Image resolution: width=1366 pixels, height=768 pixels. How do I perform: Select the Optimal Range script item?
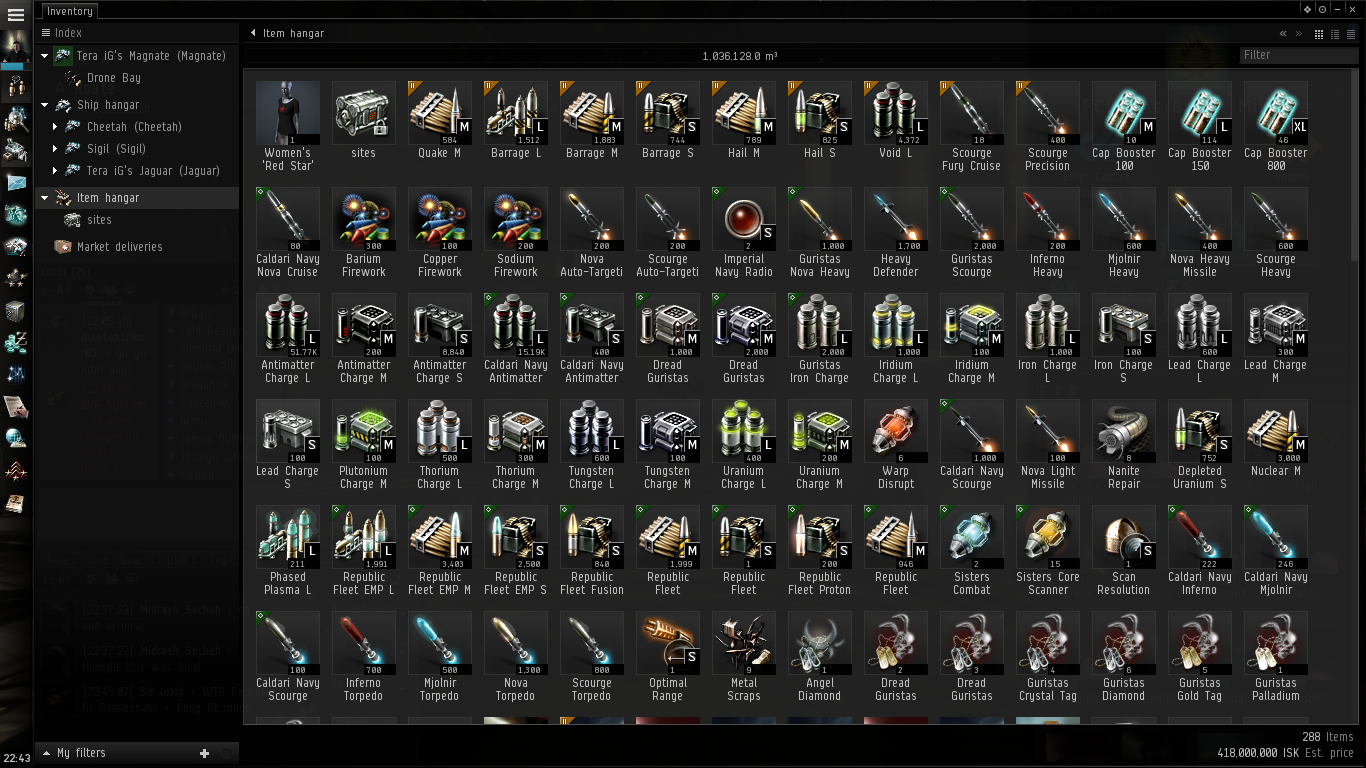click(668, 656)
